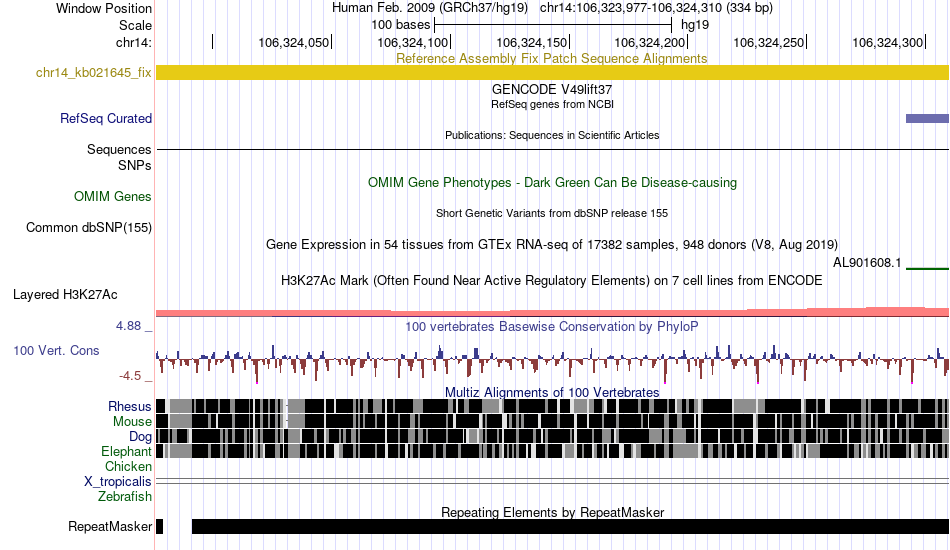Click the PhyloP -4.5 lower axis value
Screen dimensions: 950x550
tap(130, 376)
